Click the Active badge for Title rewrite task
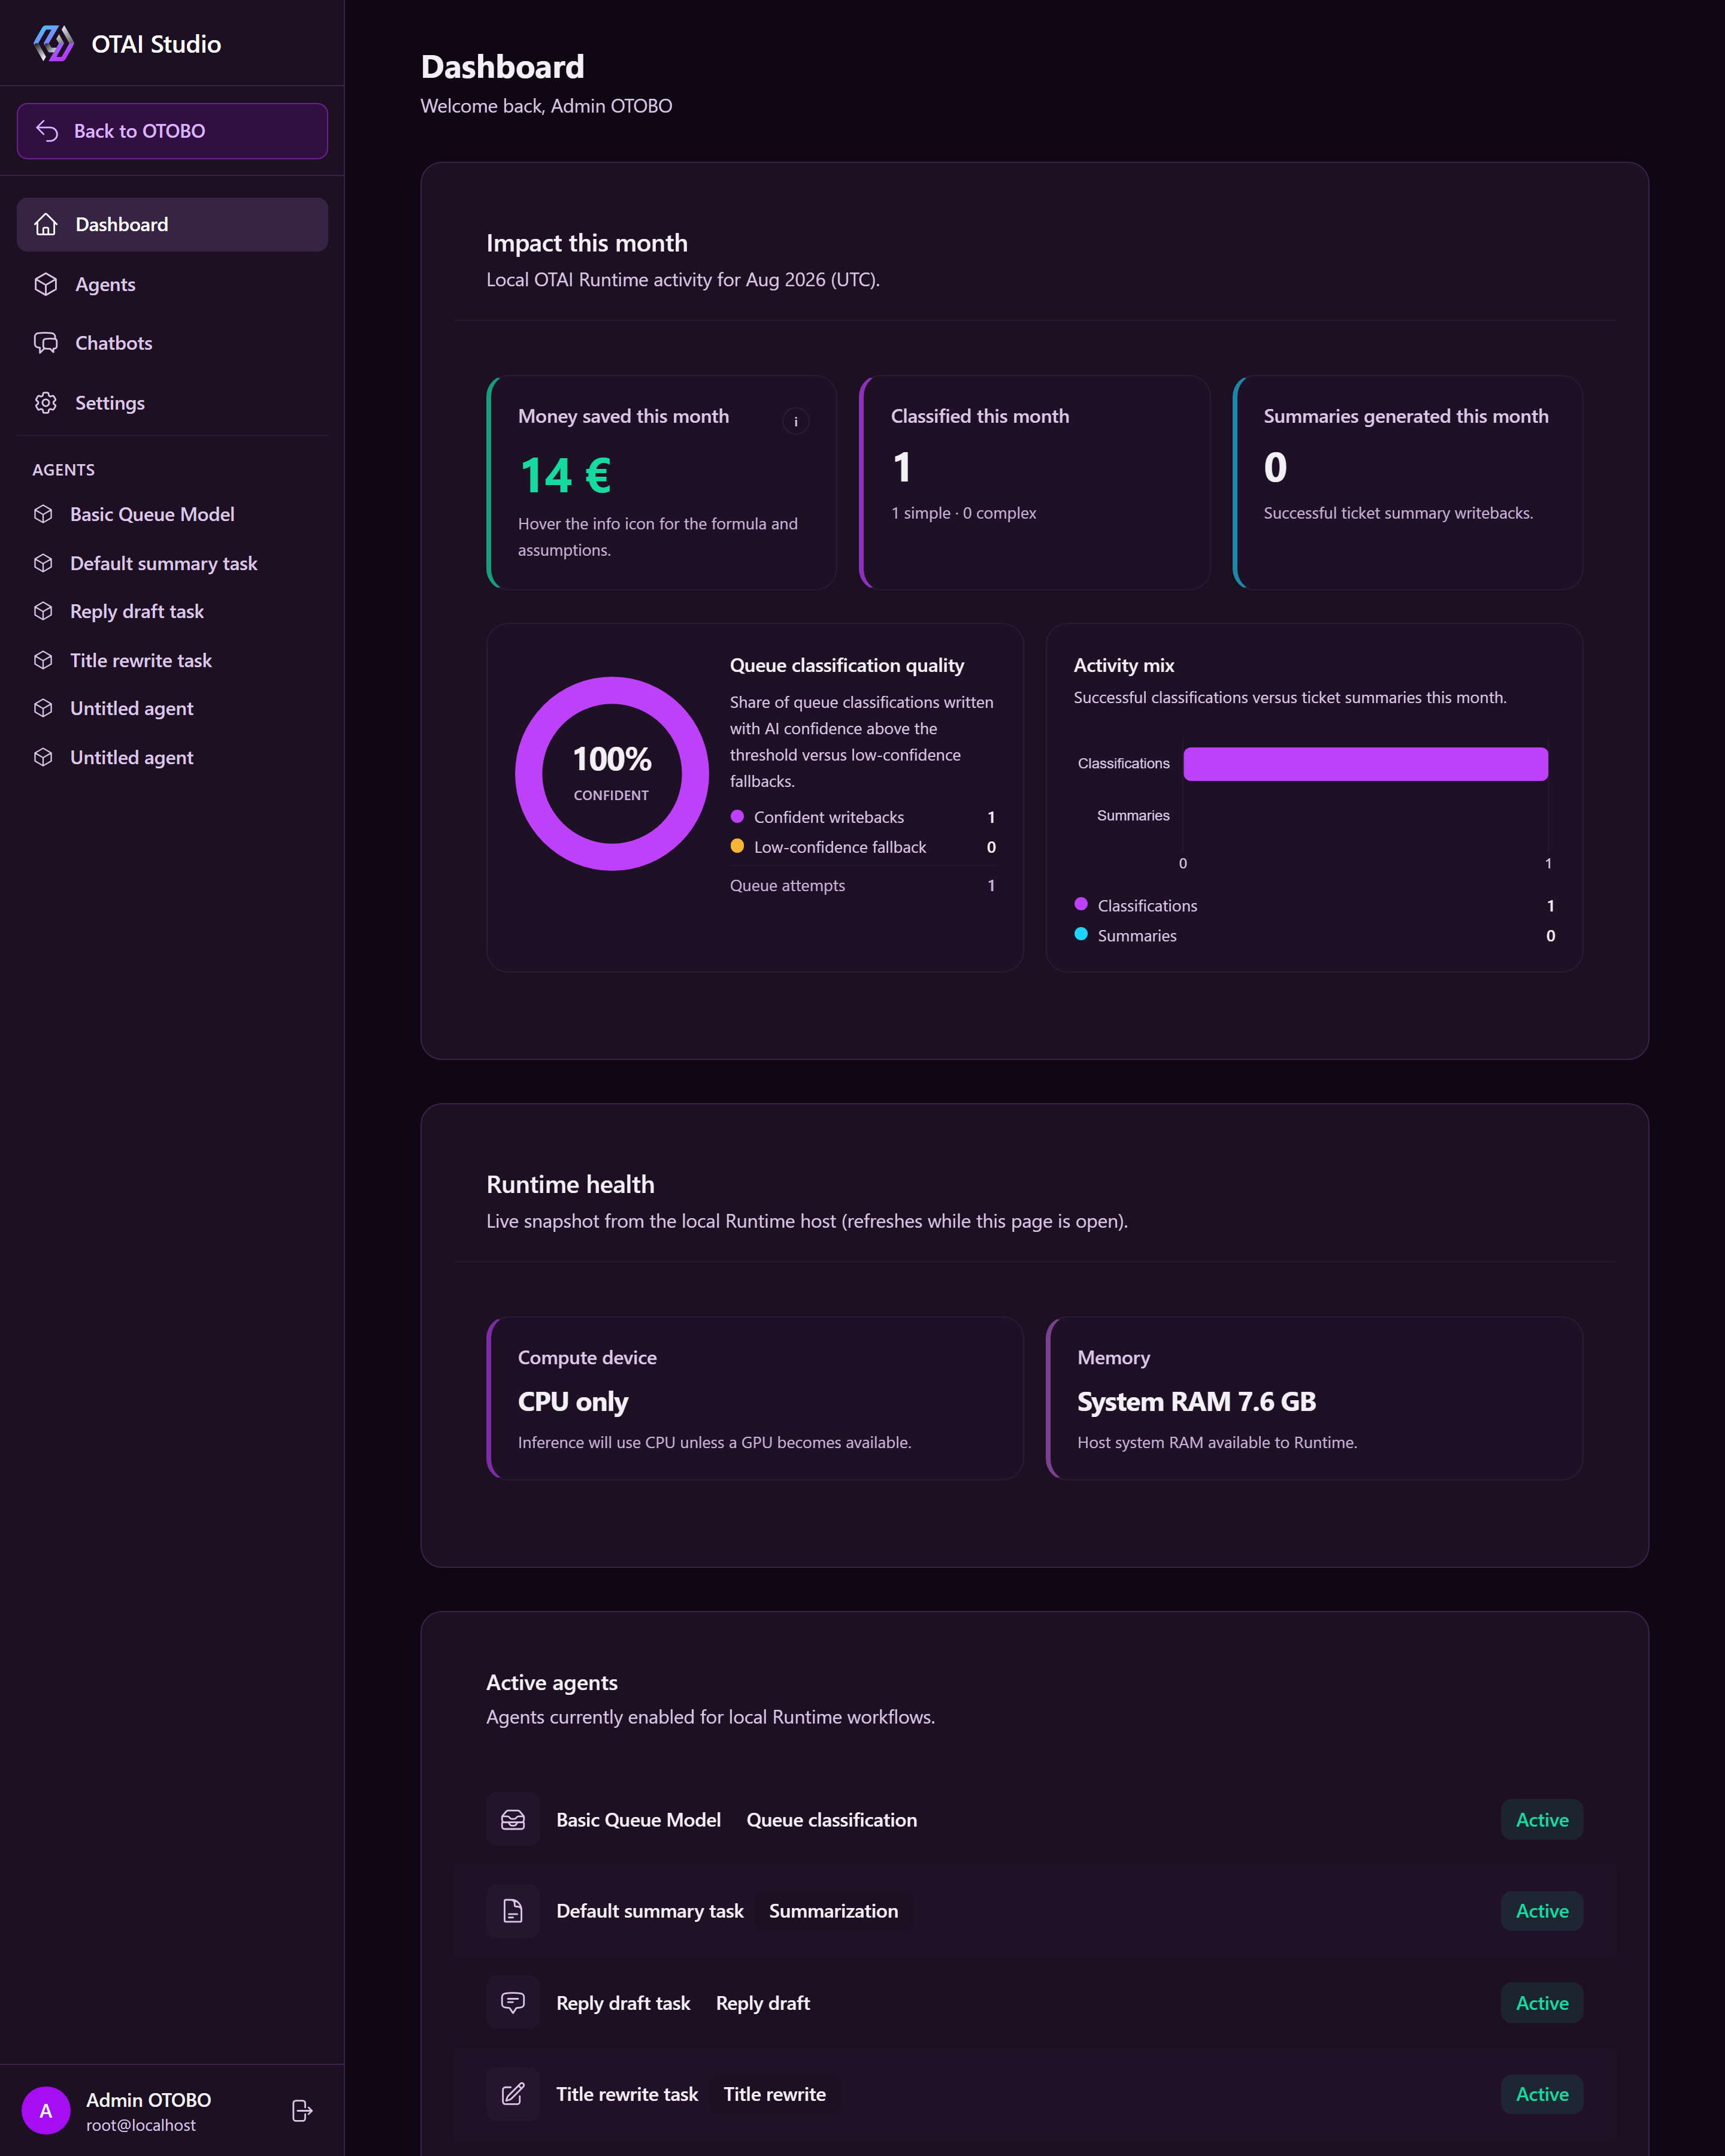The height and width of the screenshot is (2156, 1725). 1542,2094
